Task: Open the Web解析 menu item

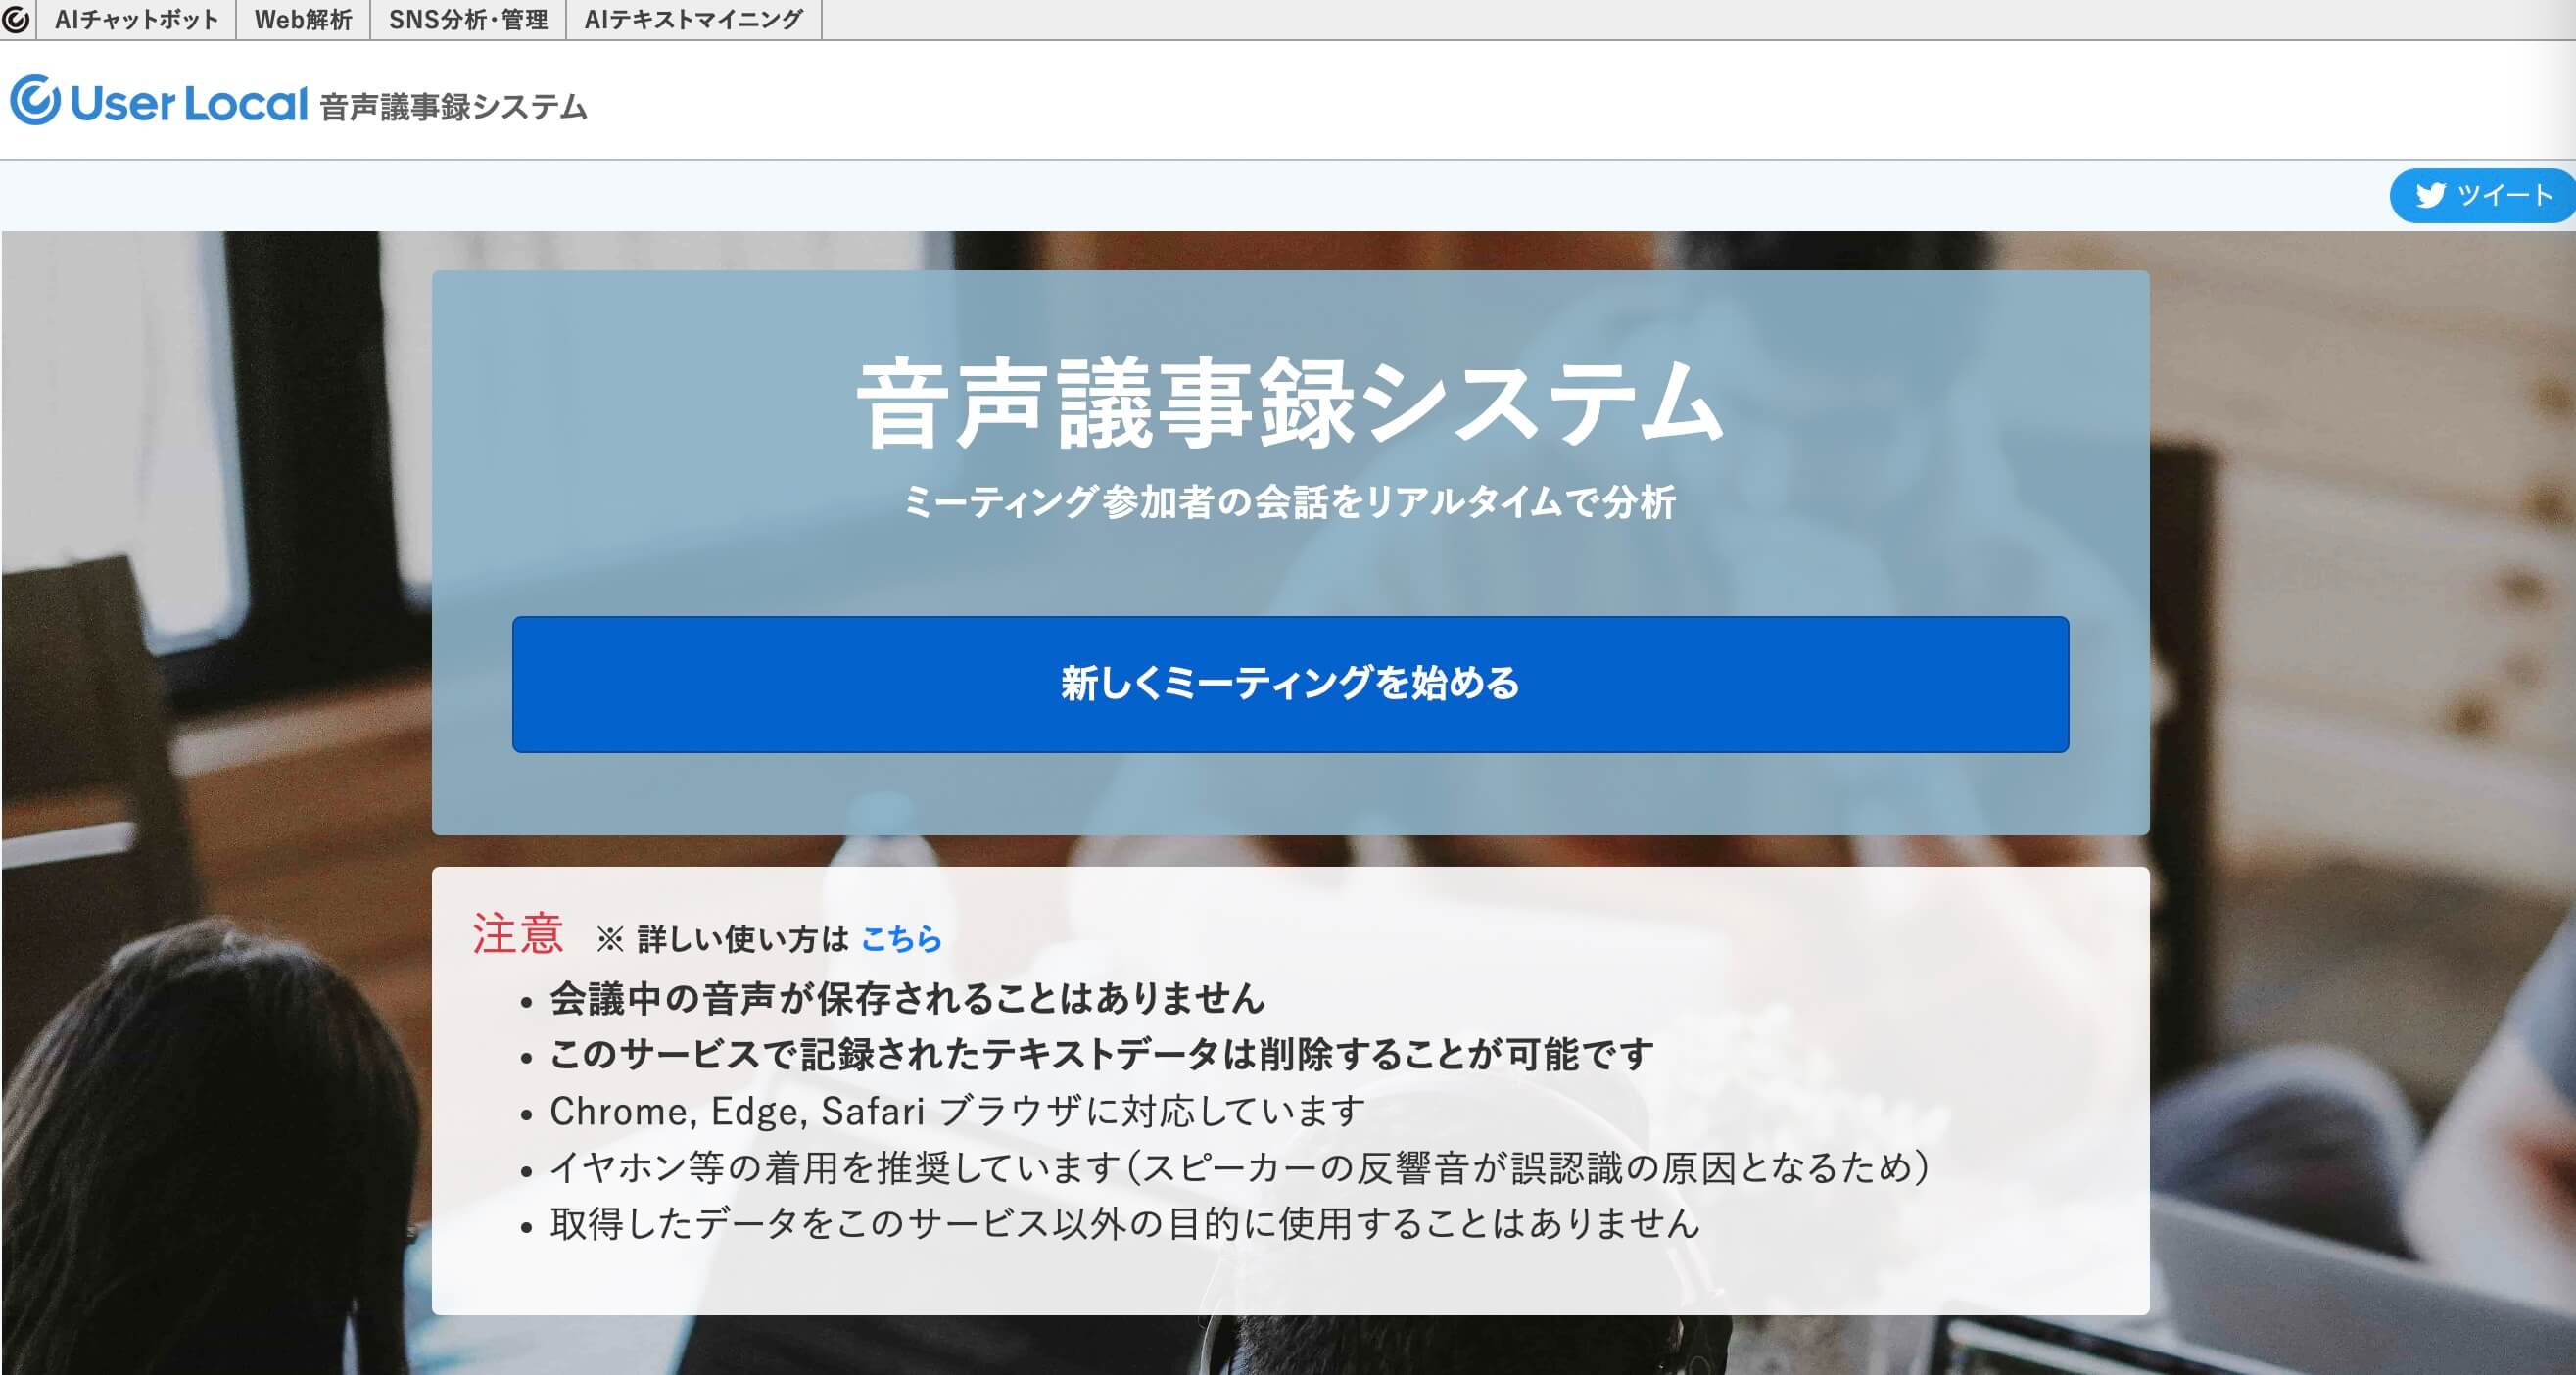Action: click(x=303, y=19)
